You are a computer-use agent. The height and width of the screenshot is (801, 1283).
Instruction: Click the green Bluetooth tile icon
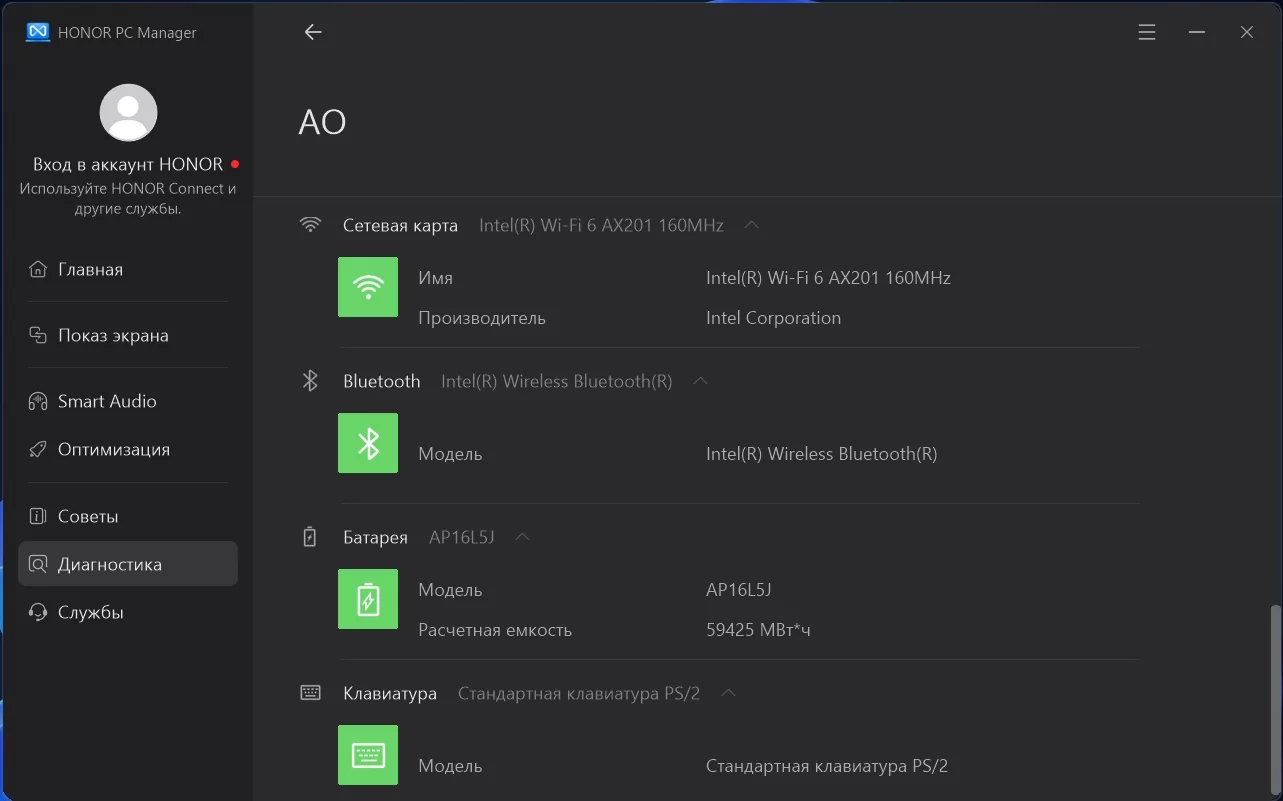pyautogui.click(x=368, y=443)
